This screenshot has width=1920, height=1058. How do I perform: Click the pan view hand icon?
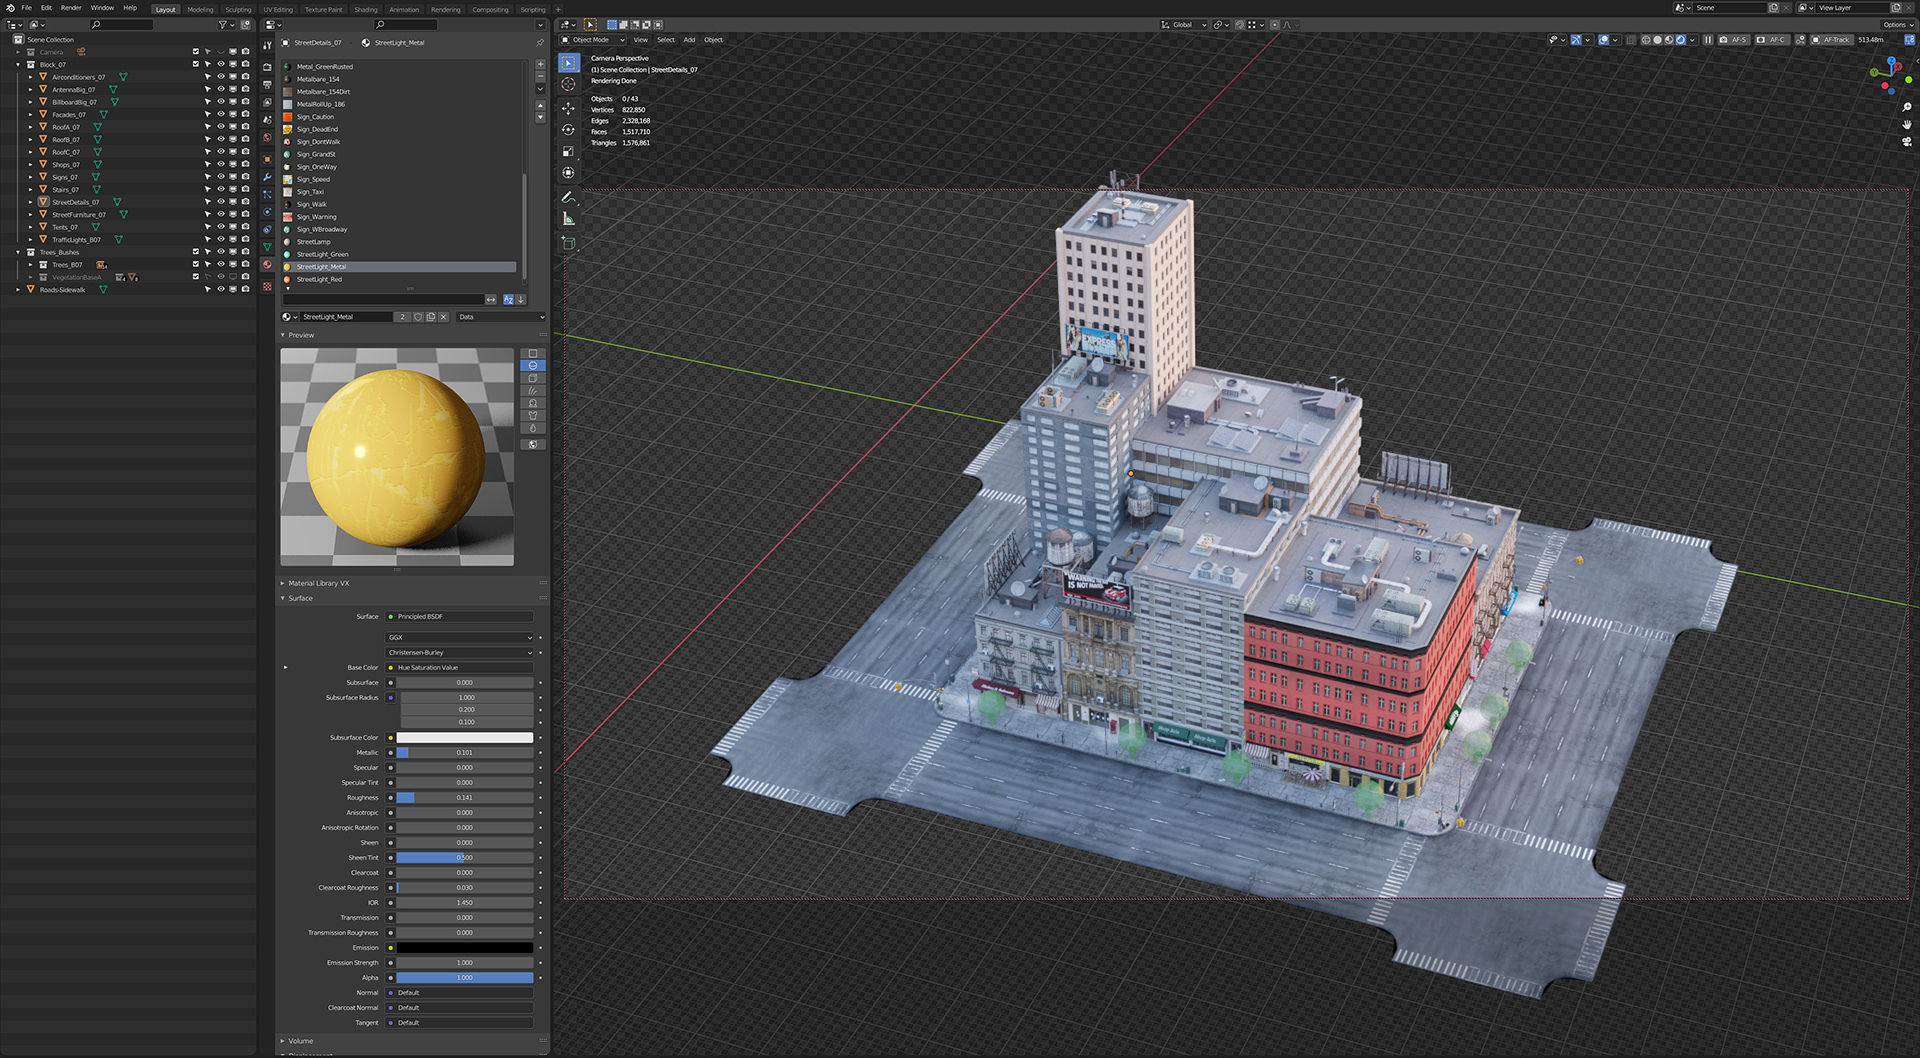(1907, 124)
